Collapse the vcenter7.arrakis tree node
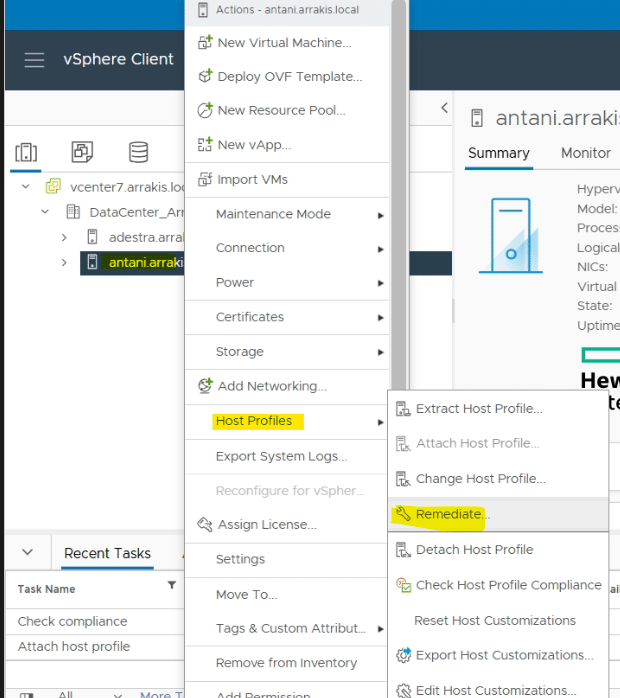The image size is (620, 698). tap(26, 187)
